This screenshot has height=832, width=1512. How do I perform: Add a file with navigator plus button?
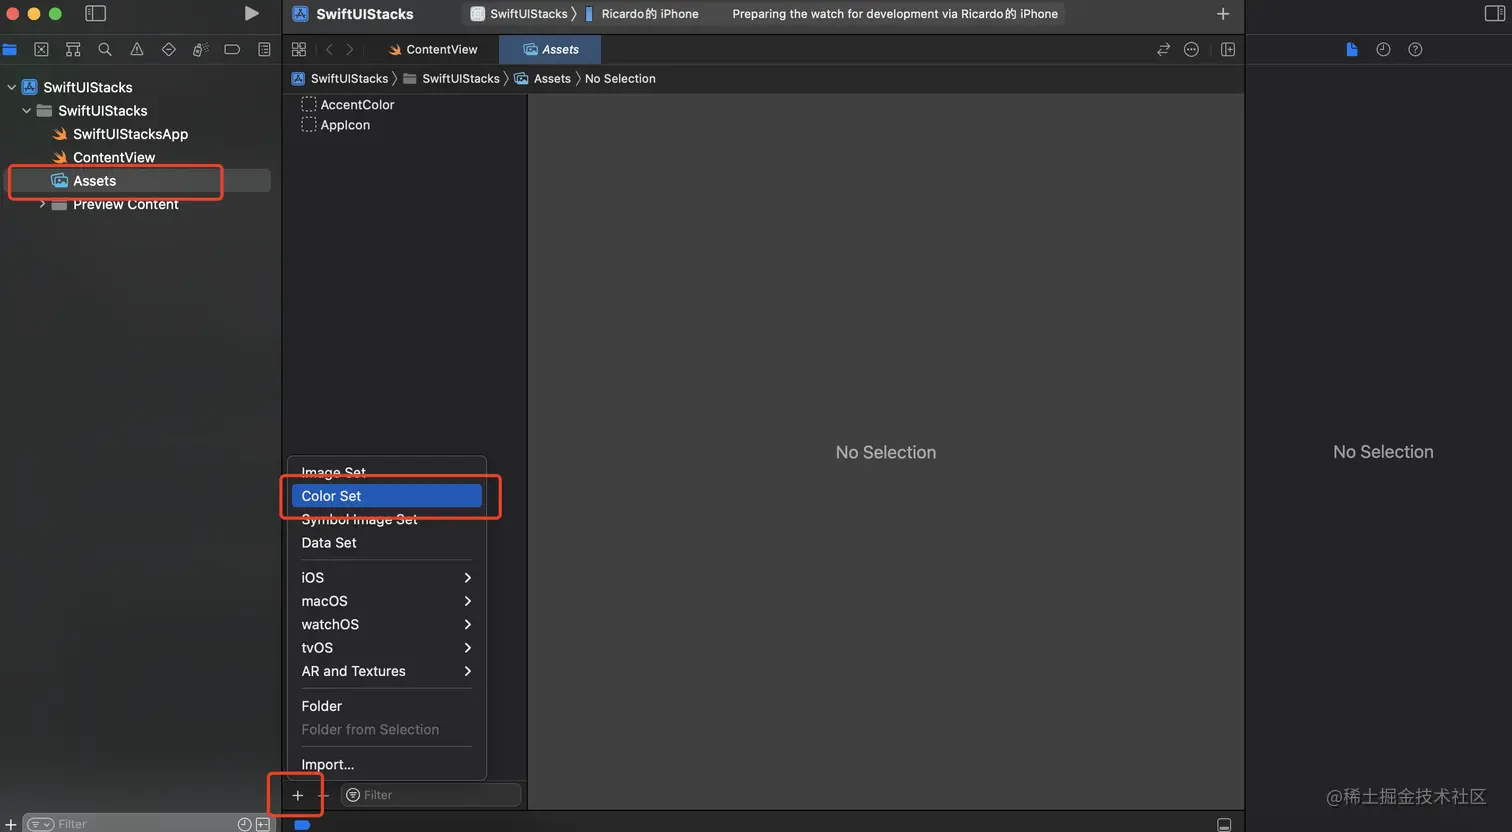click(x=10, y=824)
